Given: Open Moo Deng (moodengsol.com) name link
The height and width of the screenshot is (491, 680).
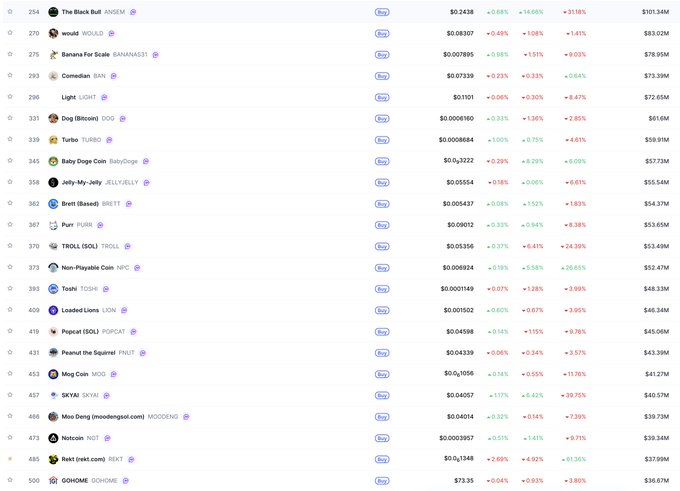Looking at the screenshot, I should (103, 417).
